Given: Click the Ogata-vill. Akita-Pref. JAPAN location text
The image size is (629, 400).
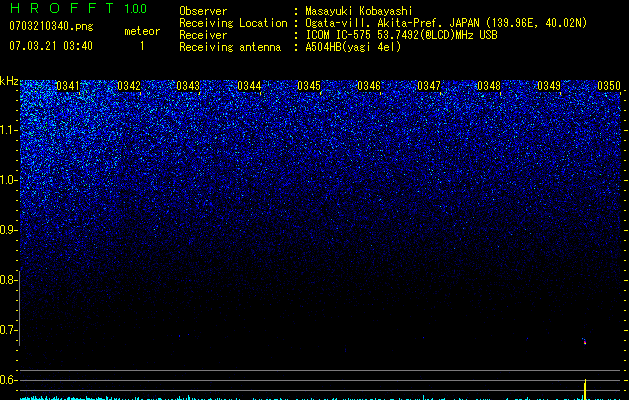Looking at the screenshot, I should 392,23.
